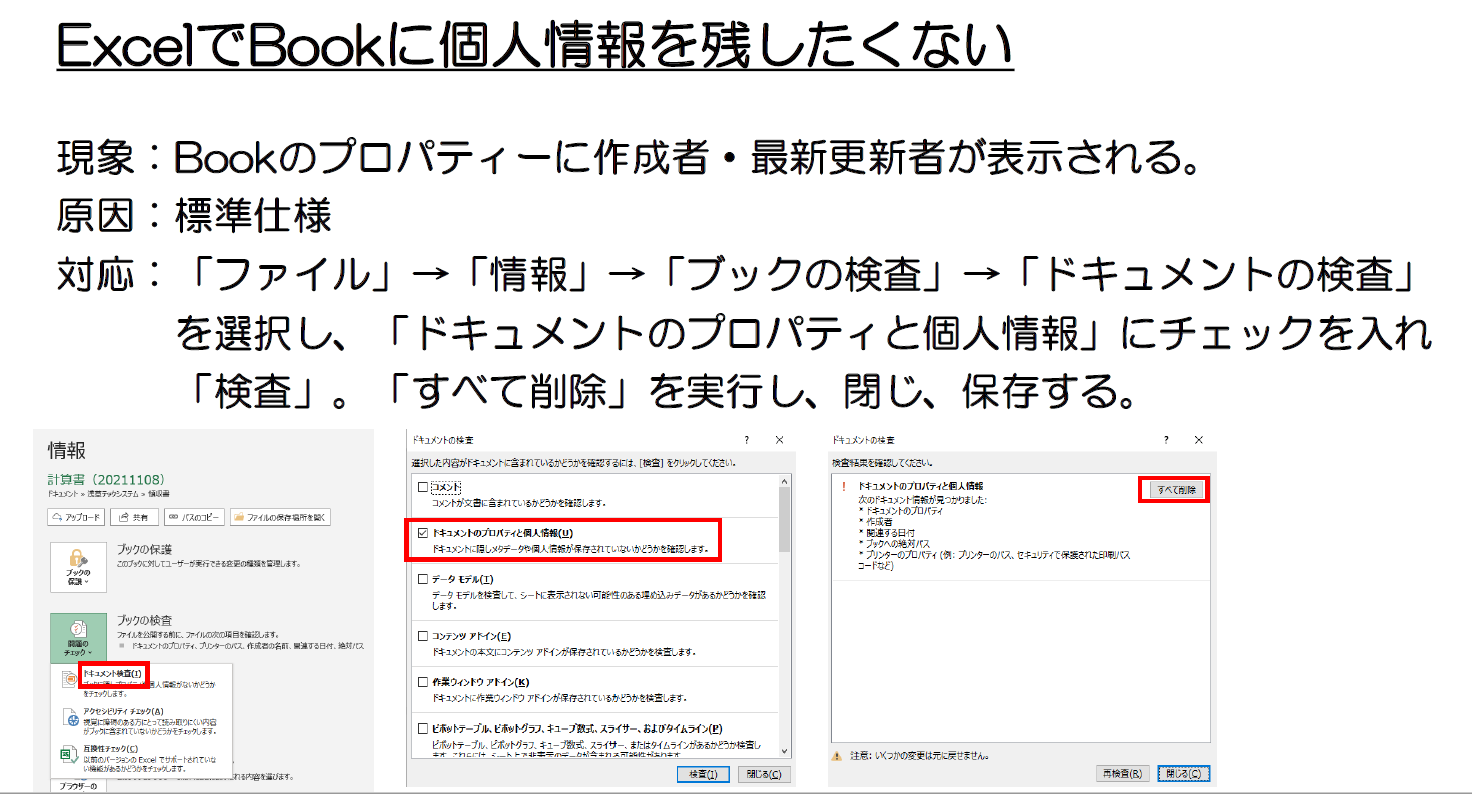The height and width of the screenshot is (794, 1472).
Task: Click the Excel compatibility check icon
Action: 69,754
